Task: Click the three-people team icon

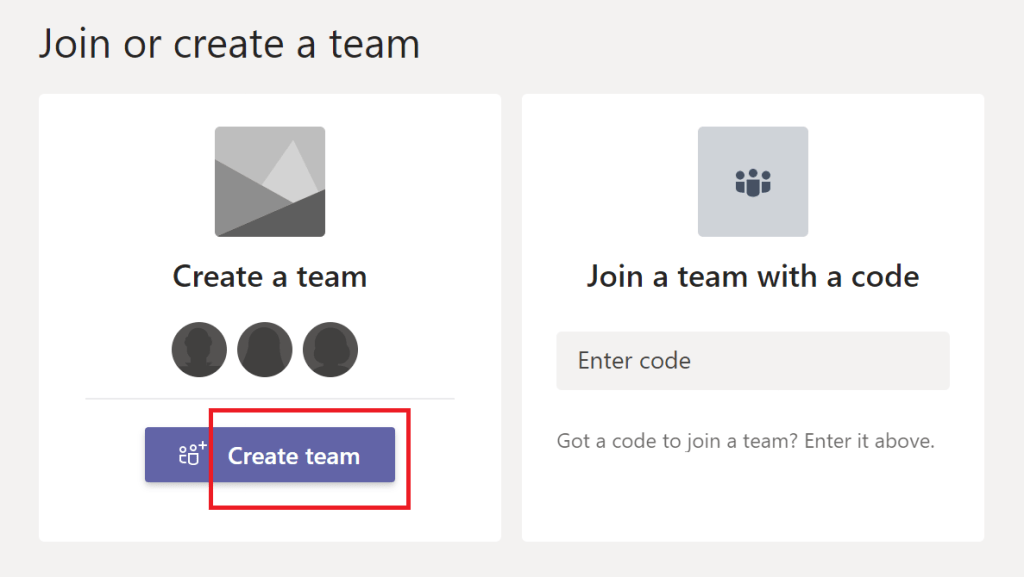Action: pos(752,182)
